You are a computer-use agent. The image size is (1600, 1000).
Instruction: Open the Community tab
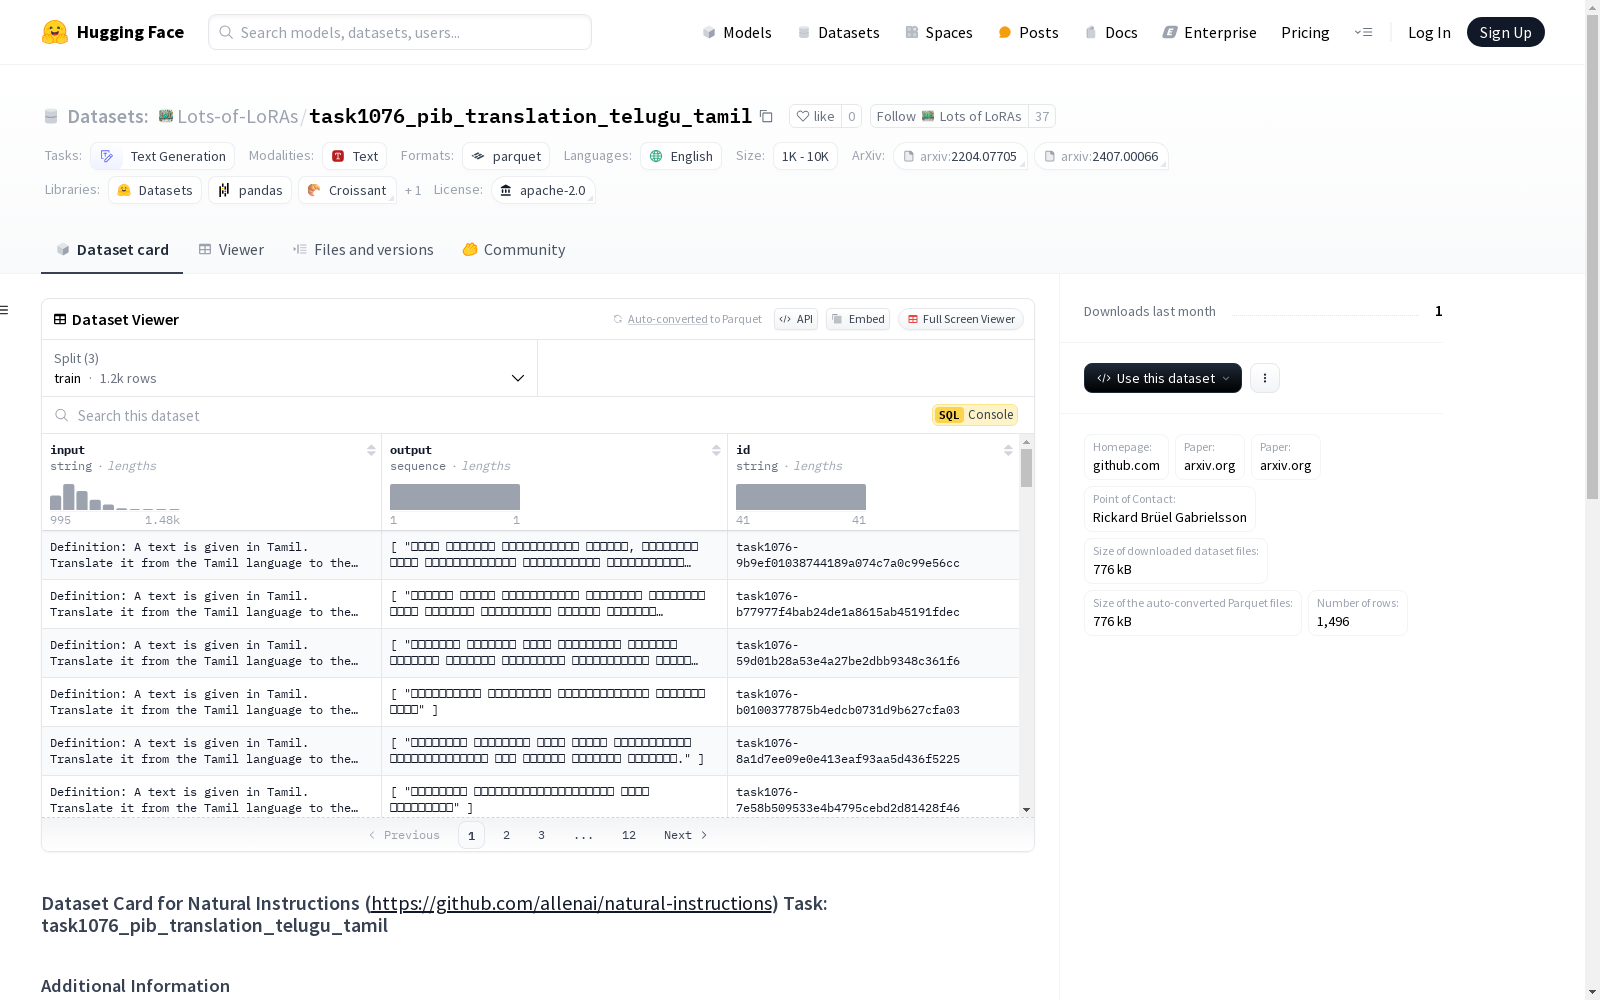pyautogui.click(x=514, y=250)
